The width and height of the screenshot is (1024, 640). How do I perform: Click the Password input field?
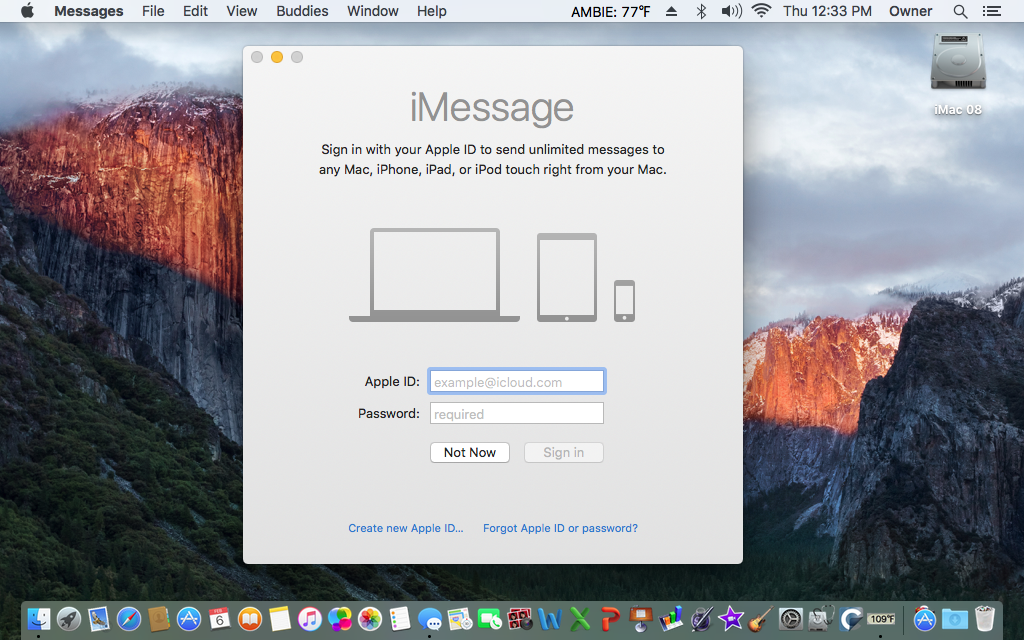pyautogui.click(x=517, y=413)
